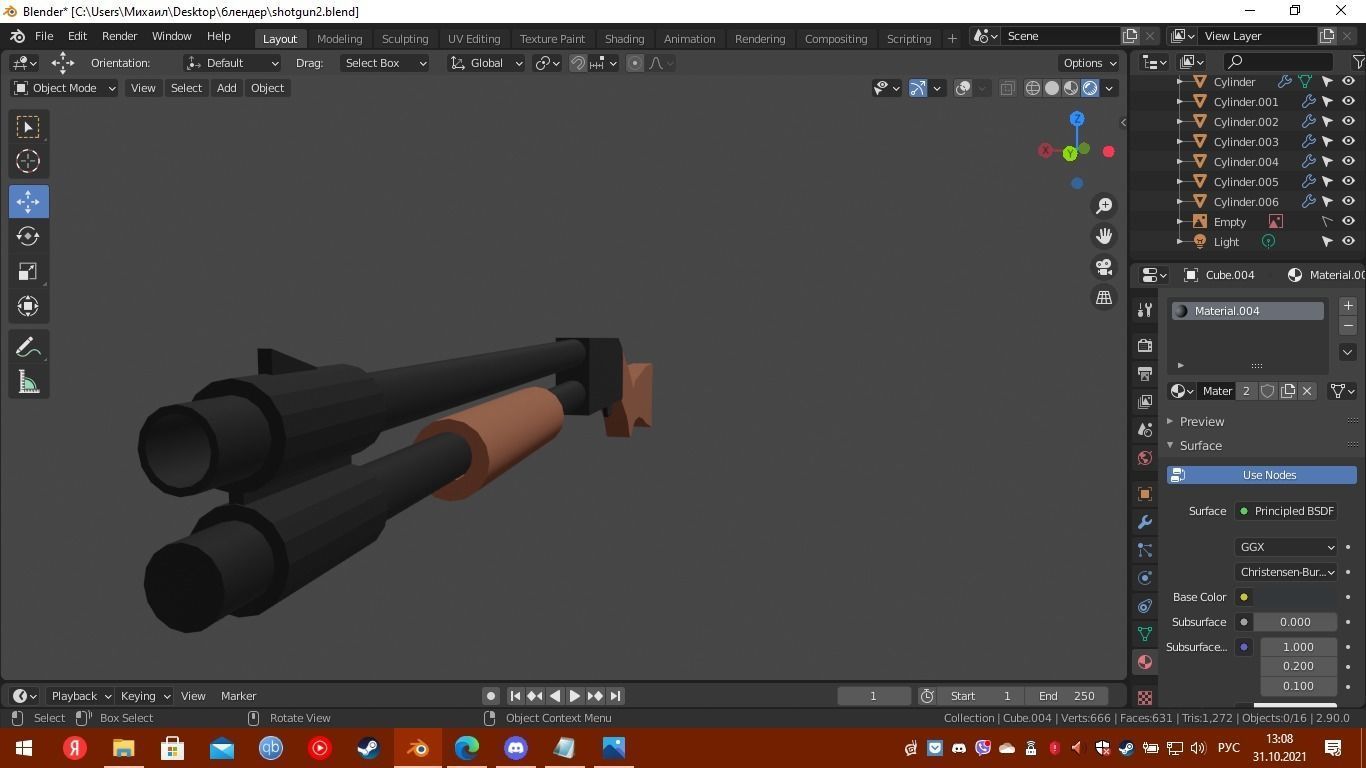Adjust Subsurface radius 1.000 field
This screenshot has height=768, width=1366.
(x=1298, y=647)
